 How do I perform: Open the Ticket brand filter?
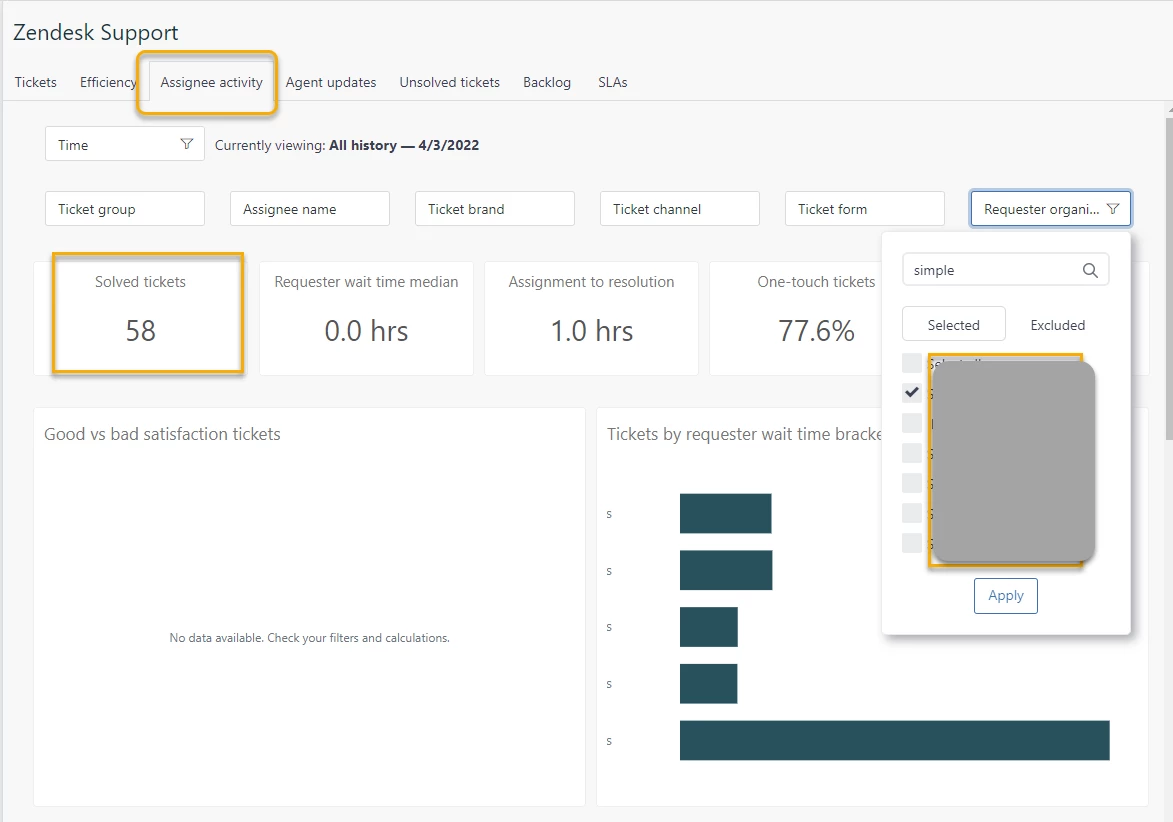point(494,209)
